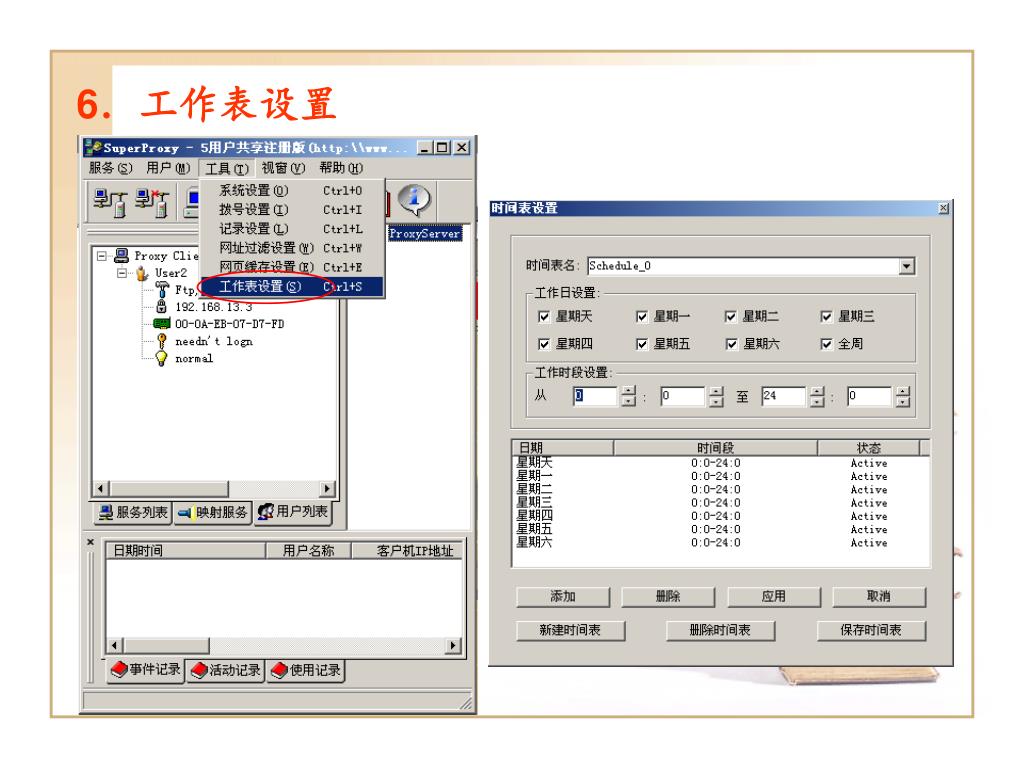Viewport: 1024px width, 768px height.
Task: Click start hour spinner arrows
Action: point(628,396)
